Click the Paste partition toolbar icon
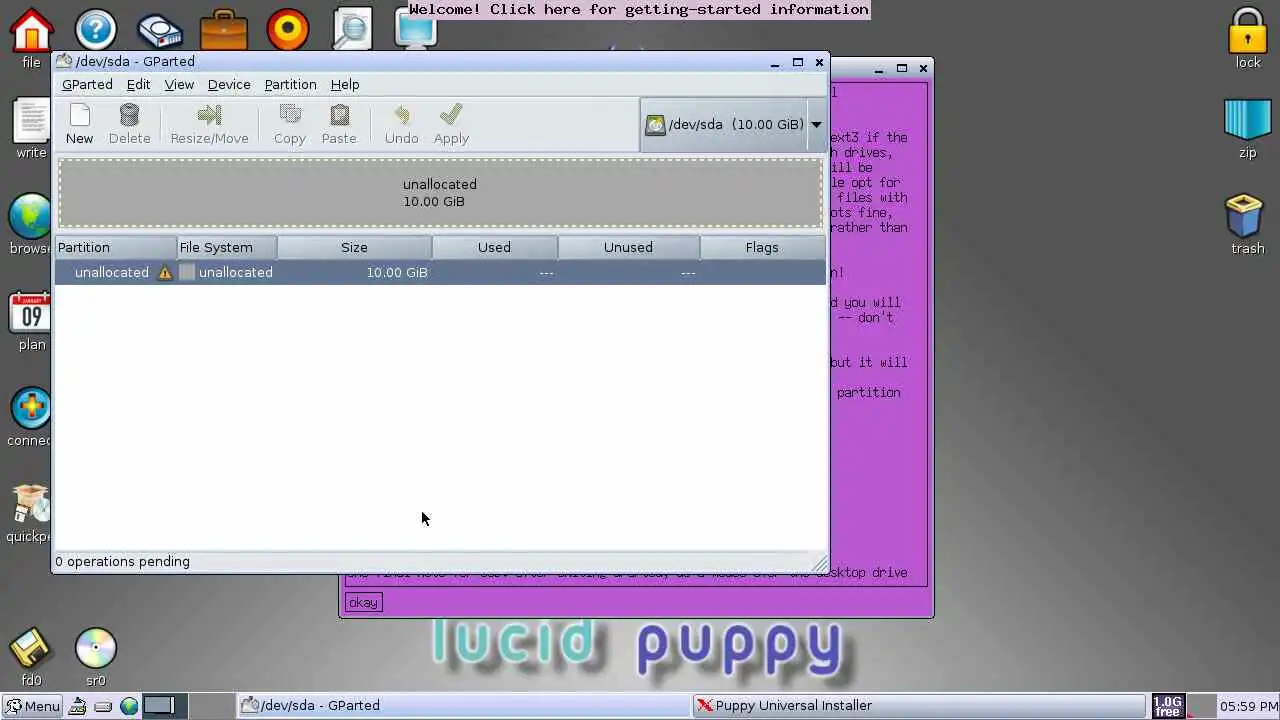The image size is (1280, 720). coord(339,116)
